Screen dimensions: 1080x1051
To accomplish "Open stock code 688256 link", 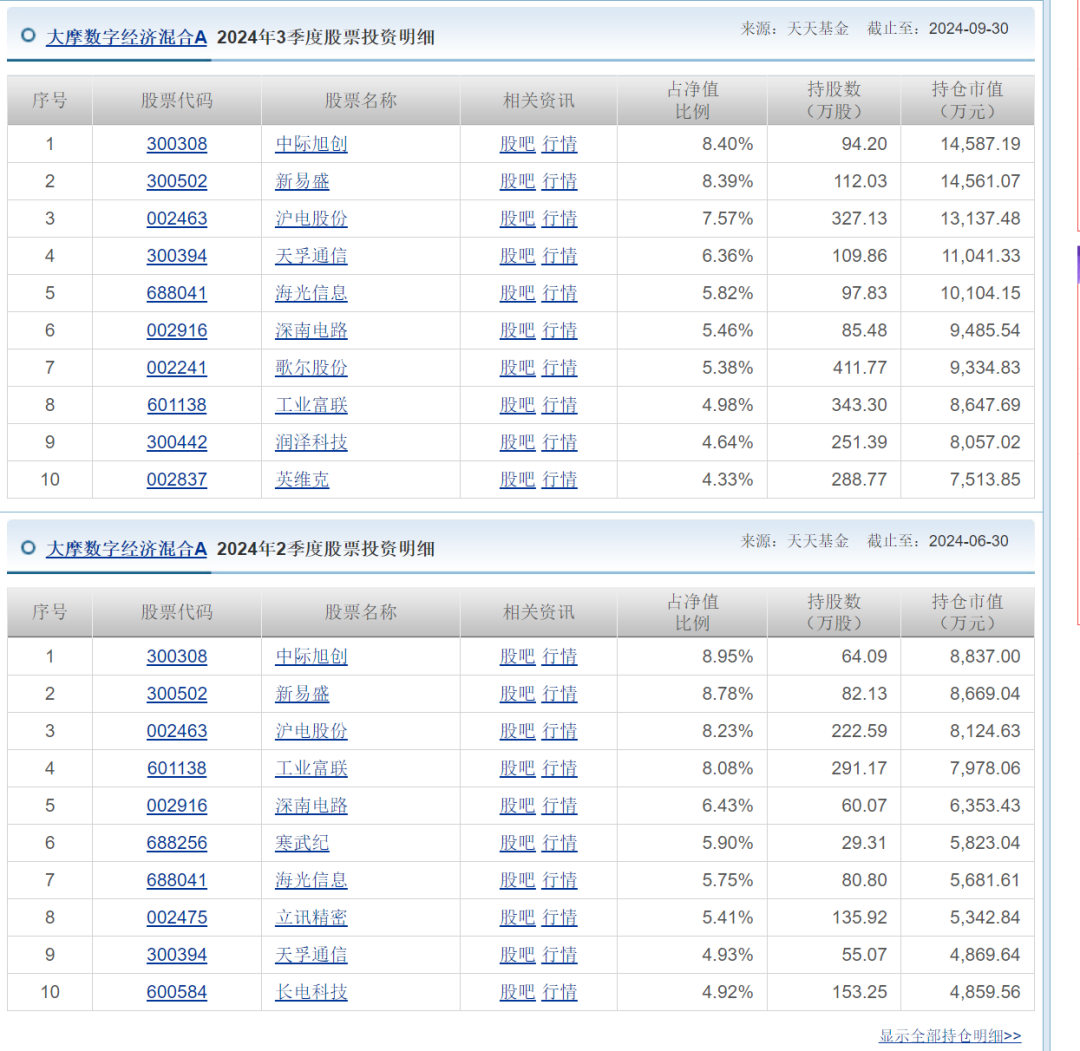I will 177,842.
